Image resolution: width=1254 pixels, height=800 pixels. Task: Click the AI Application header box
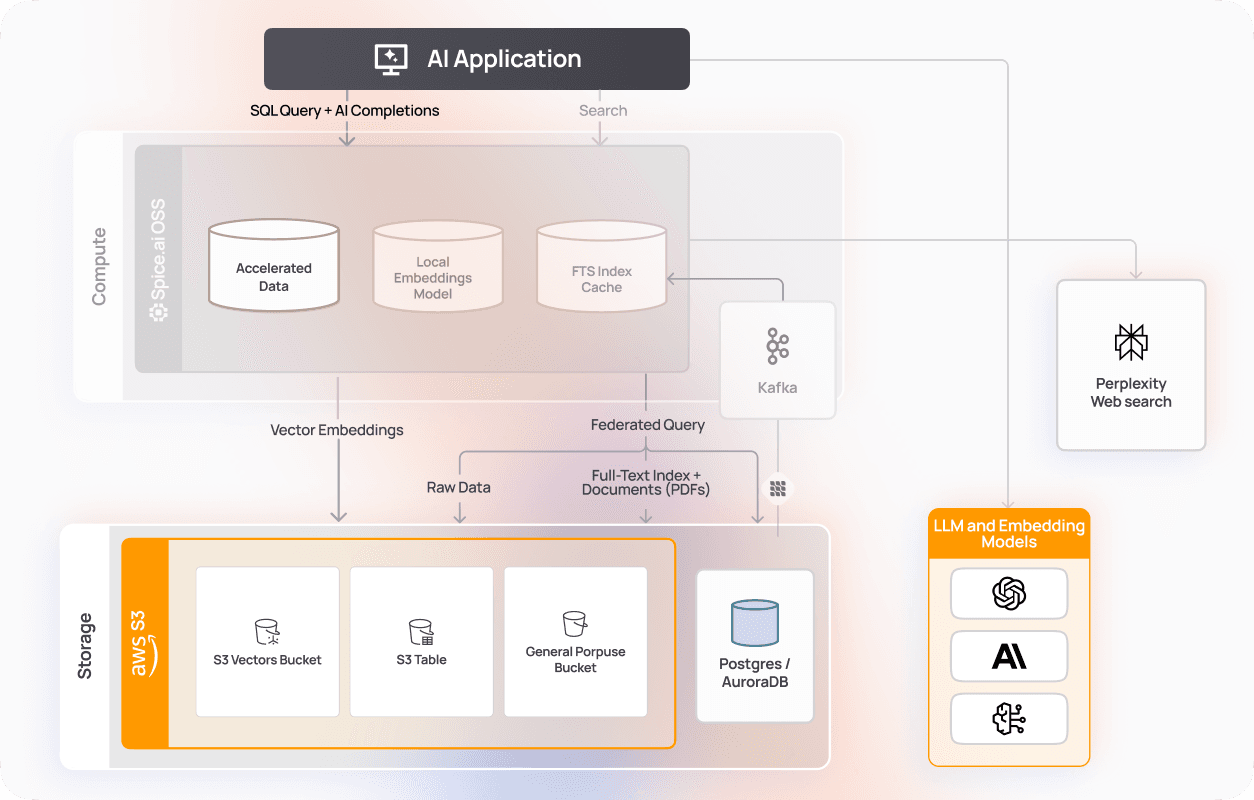click(477, 59)
